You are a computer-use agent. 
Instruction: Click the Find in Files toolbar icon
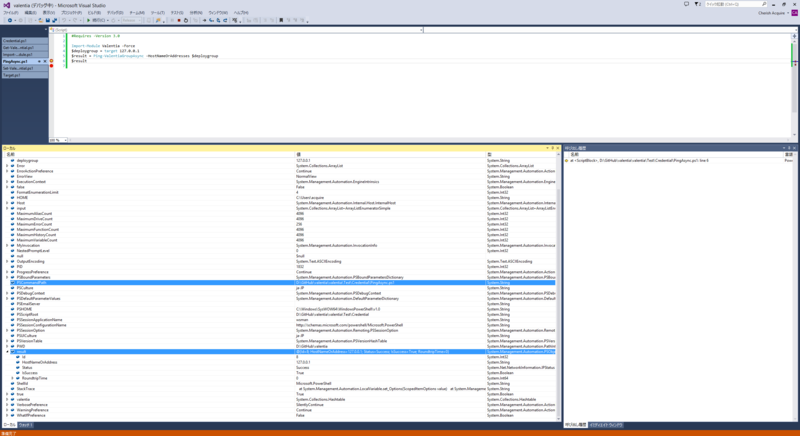[158, 20]
